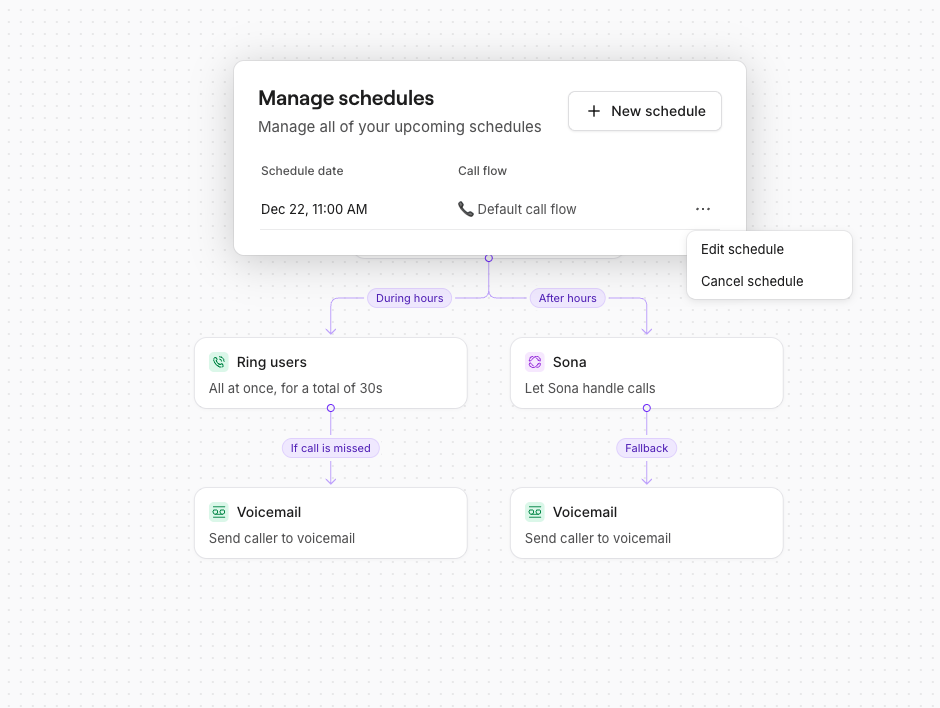Click the Fallback badge
The width and height of the screenshot is (940, 708).
646,448
